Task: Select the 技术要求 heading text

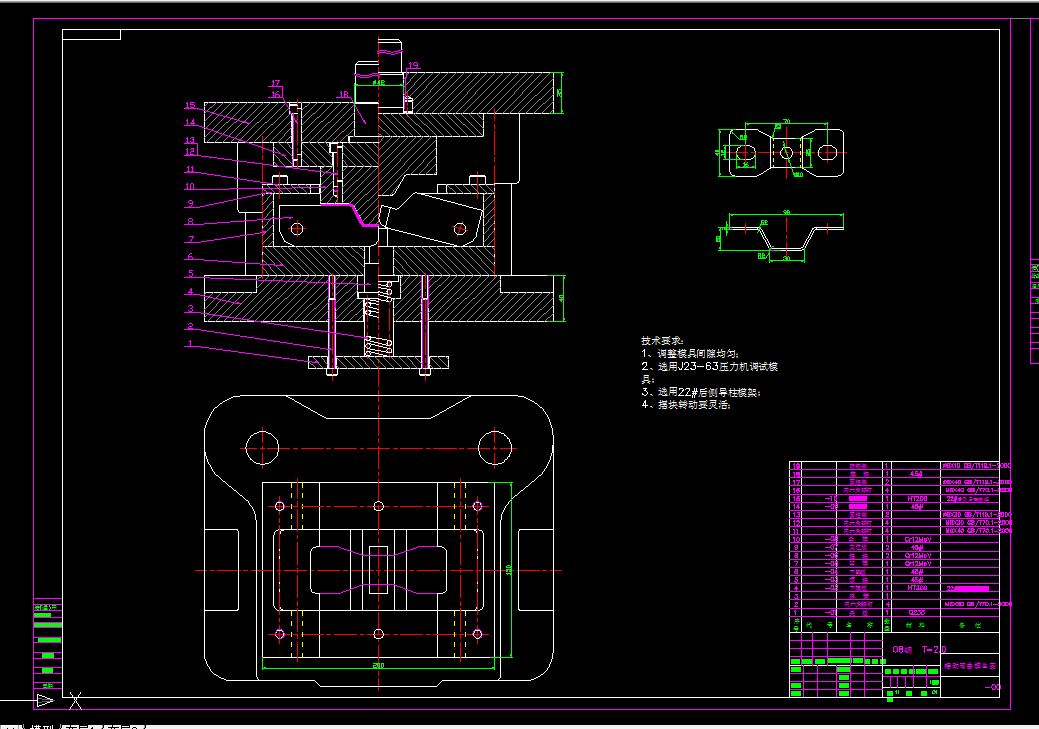Action: [662, 341]
